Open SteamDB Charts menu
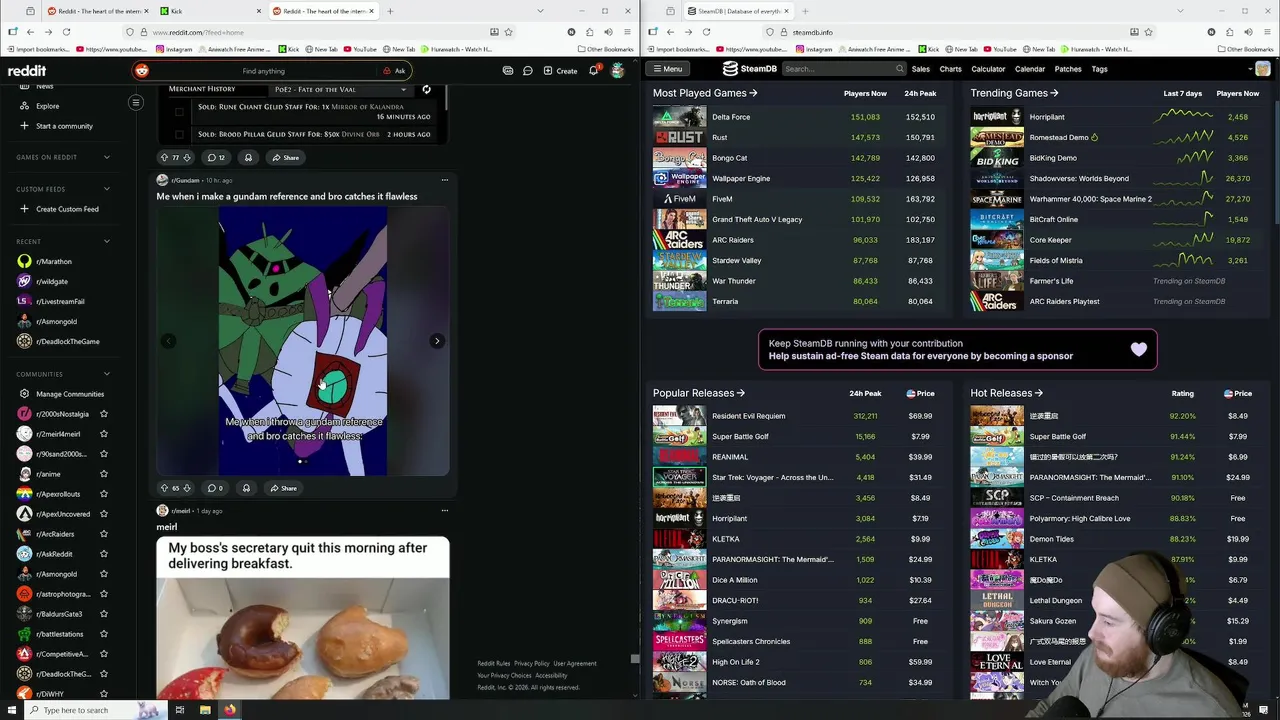The width and height of the screenshot is (1280, 720). [x=950, y=69]
